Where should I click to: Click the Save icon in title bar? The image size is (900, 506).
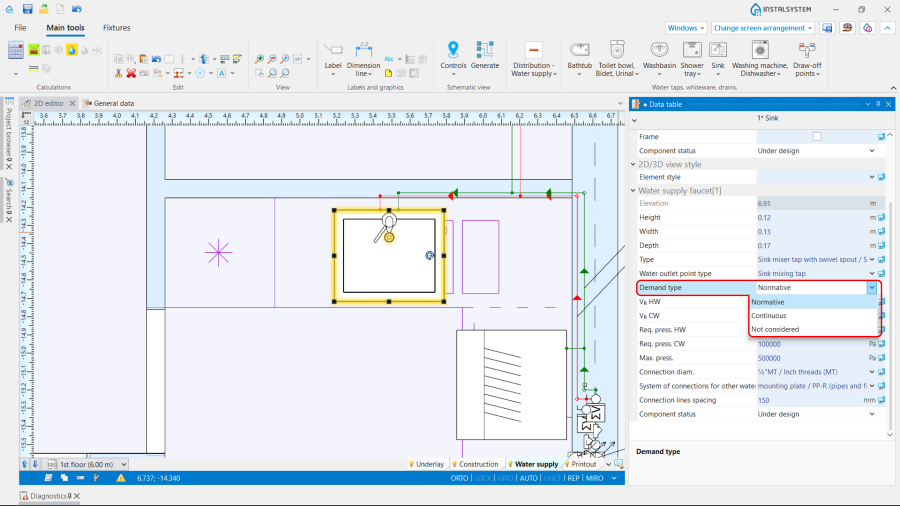pyautogui.click(x=27, y=9)
